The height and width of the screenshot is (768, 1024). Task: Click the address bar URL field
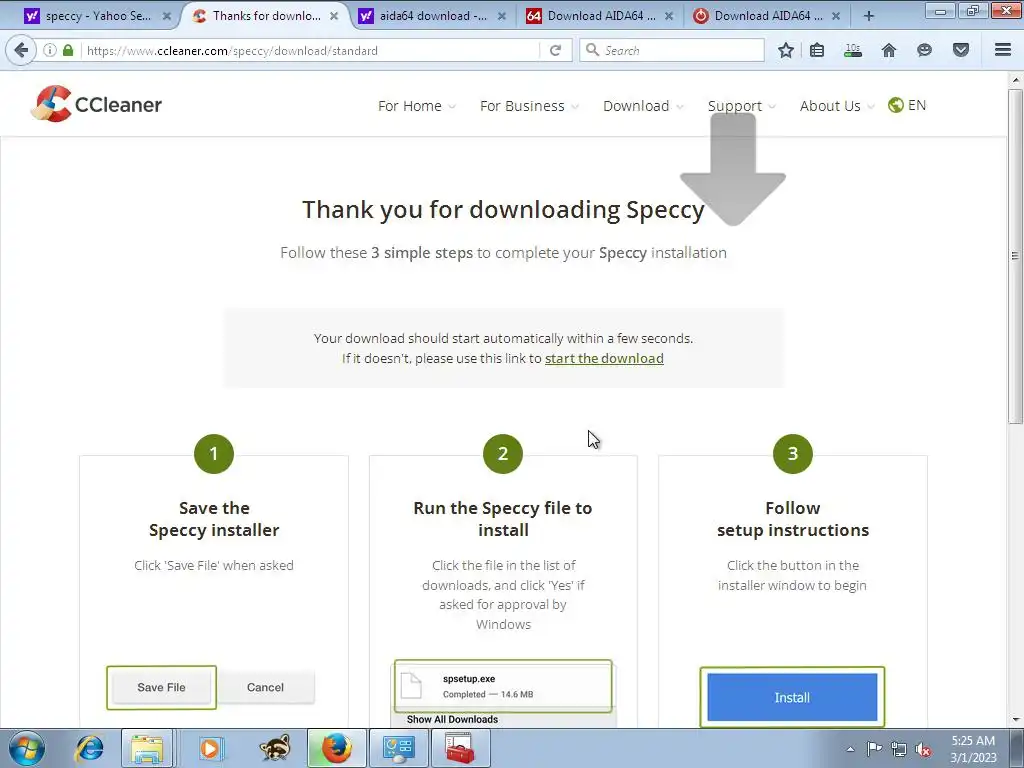click(312, 50)
